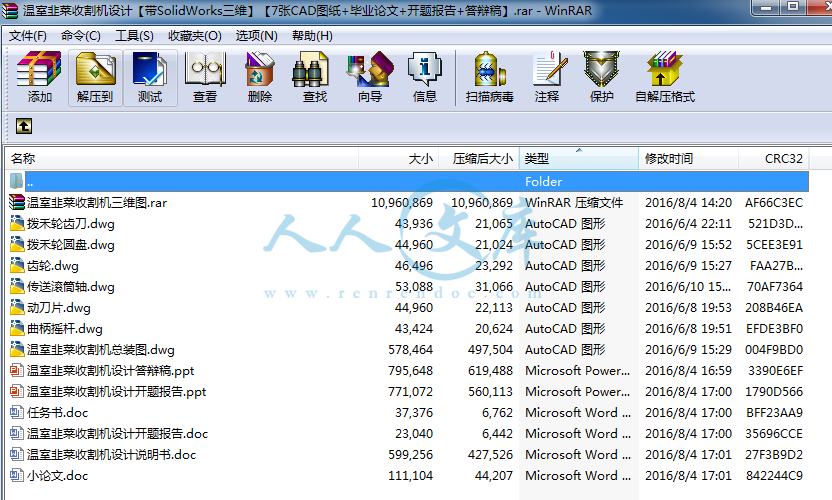Select file 温室韭菜收割机总装图.dwg

pyautogui.click(x=101, y=350)
